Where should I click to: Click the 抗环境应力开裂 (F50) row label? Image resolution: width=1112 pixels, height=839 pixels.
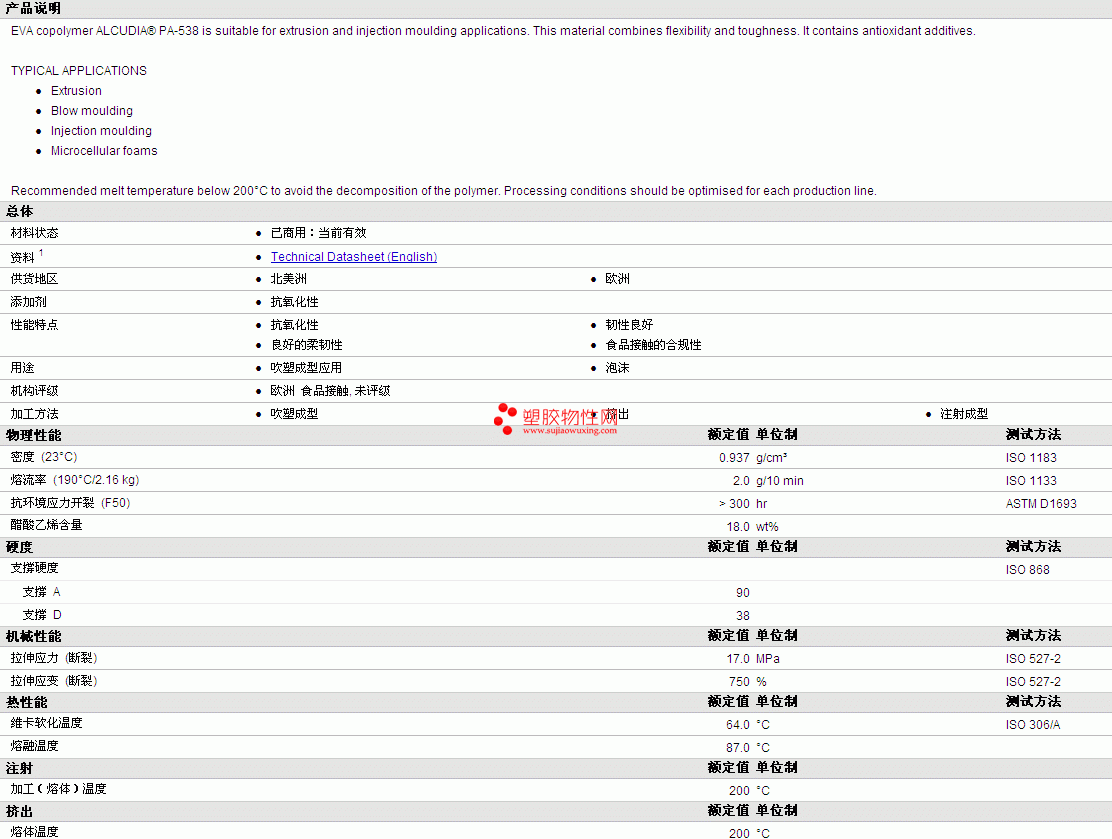pos(70,503)
